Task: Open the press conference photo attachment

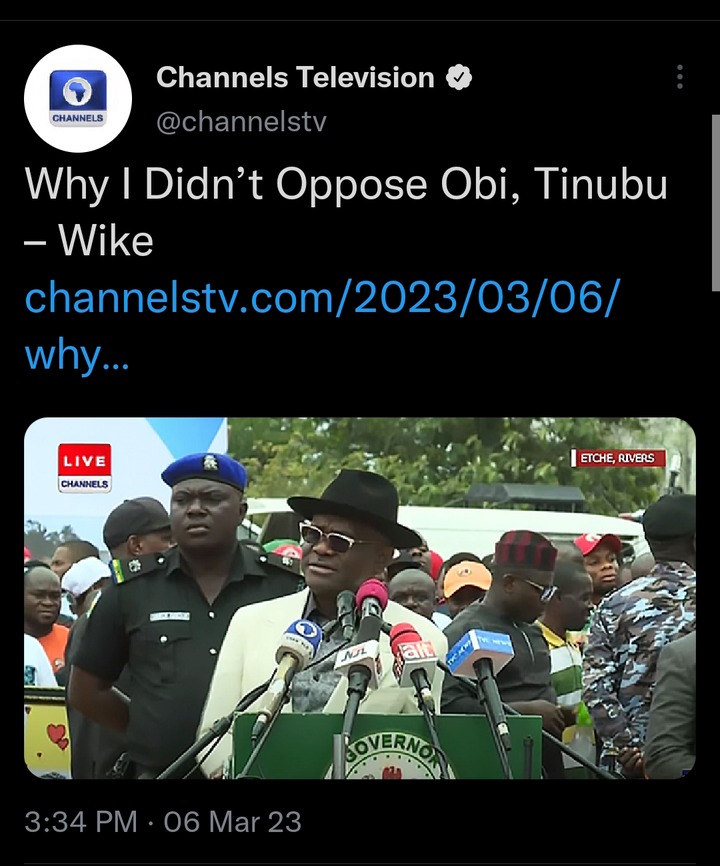Action: (x=360, y=598)
